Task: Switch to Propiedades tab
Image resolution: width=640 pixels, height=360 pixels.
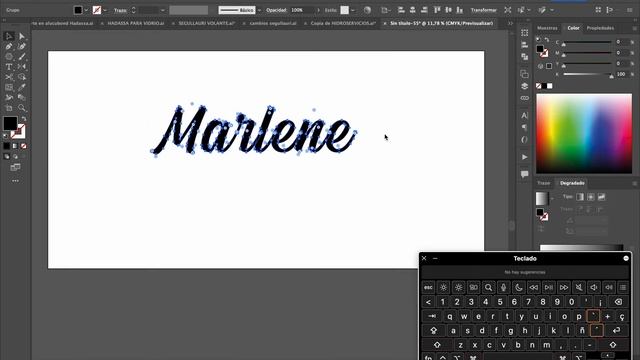Action: pos(600,28)
